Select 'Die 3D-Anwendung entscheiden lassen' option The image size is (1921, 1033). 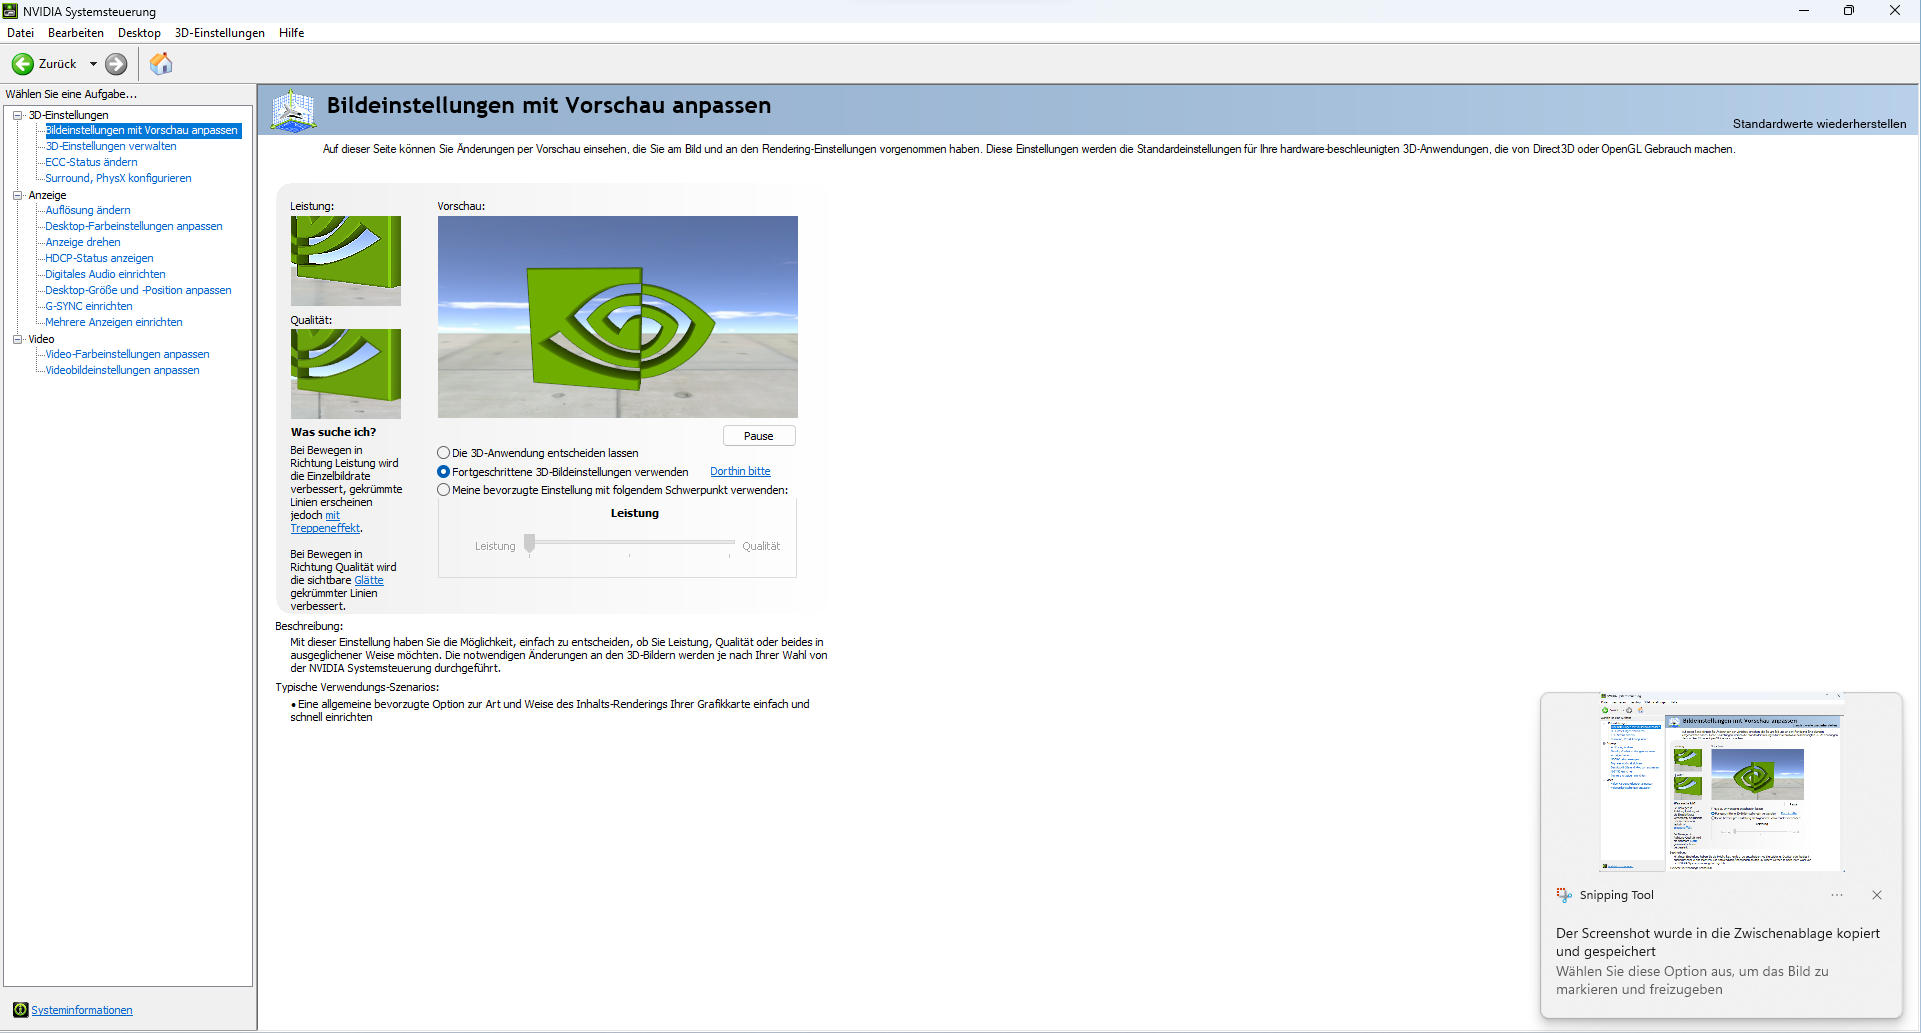pos(443,453)
